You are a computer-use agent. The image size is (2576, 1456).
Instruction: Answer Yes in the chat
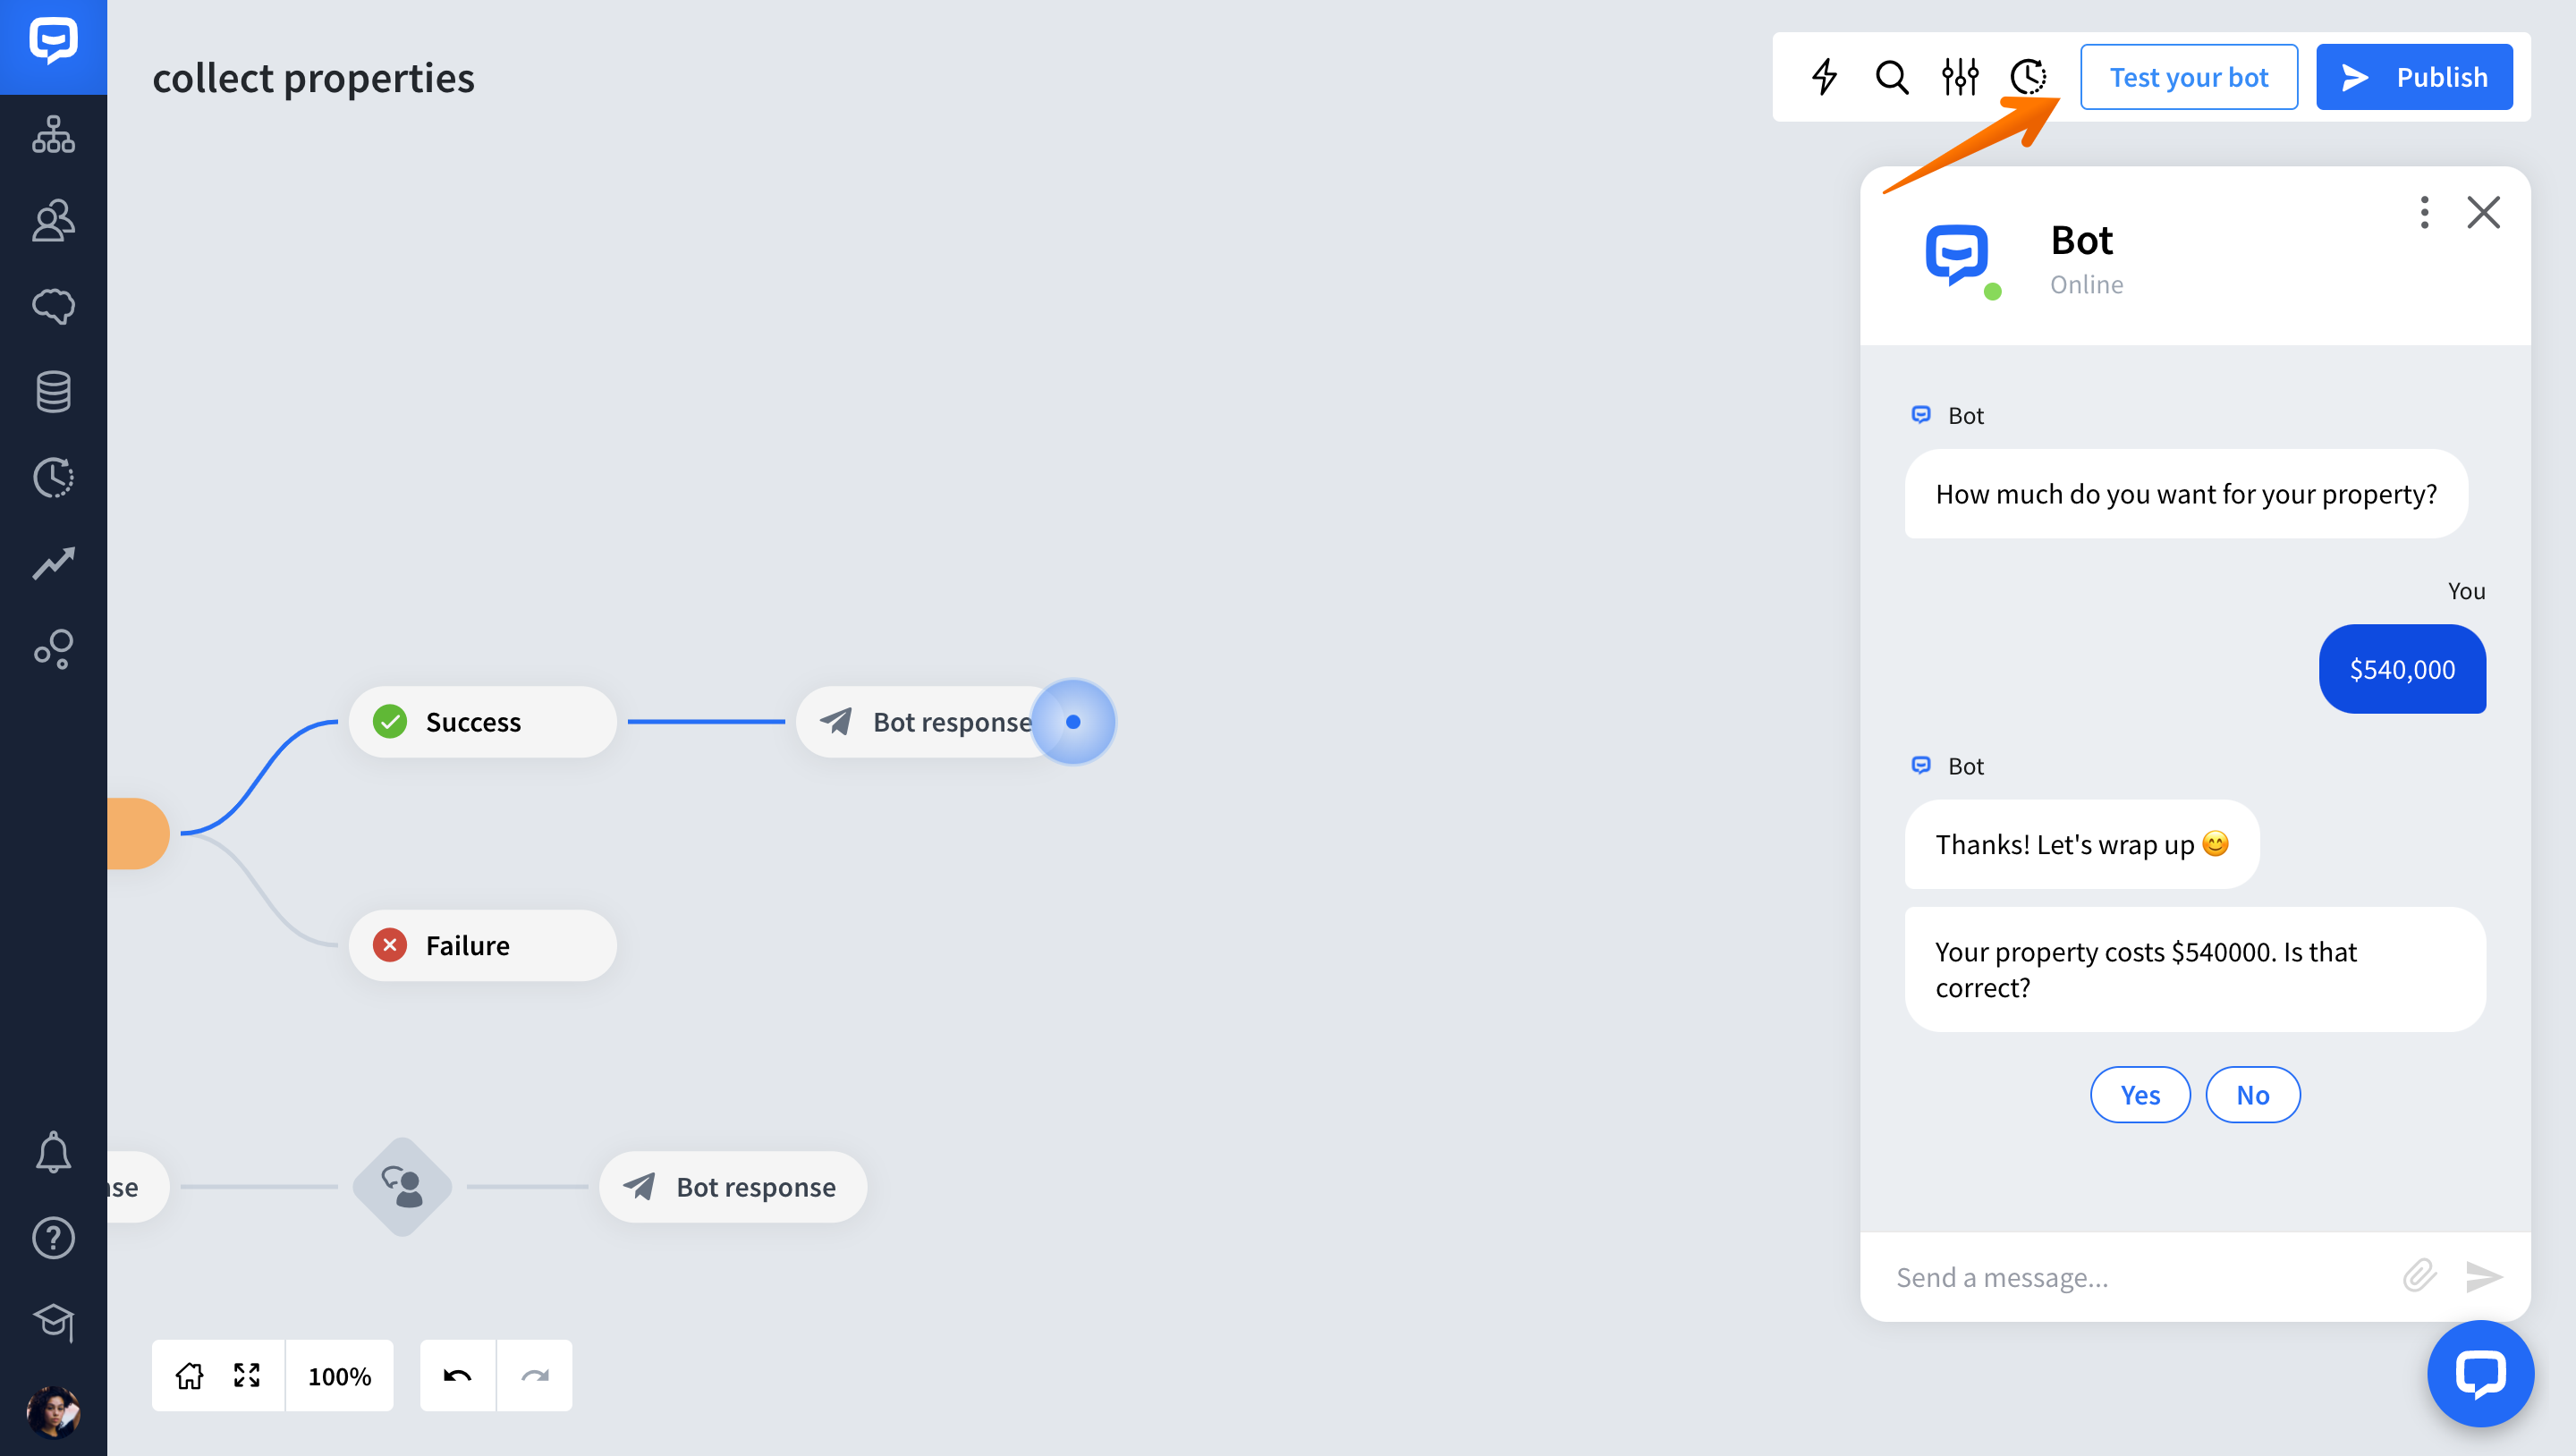(2141, 1095)
